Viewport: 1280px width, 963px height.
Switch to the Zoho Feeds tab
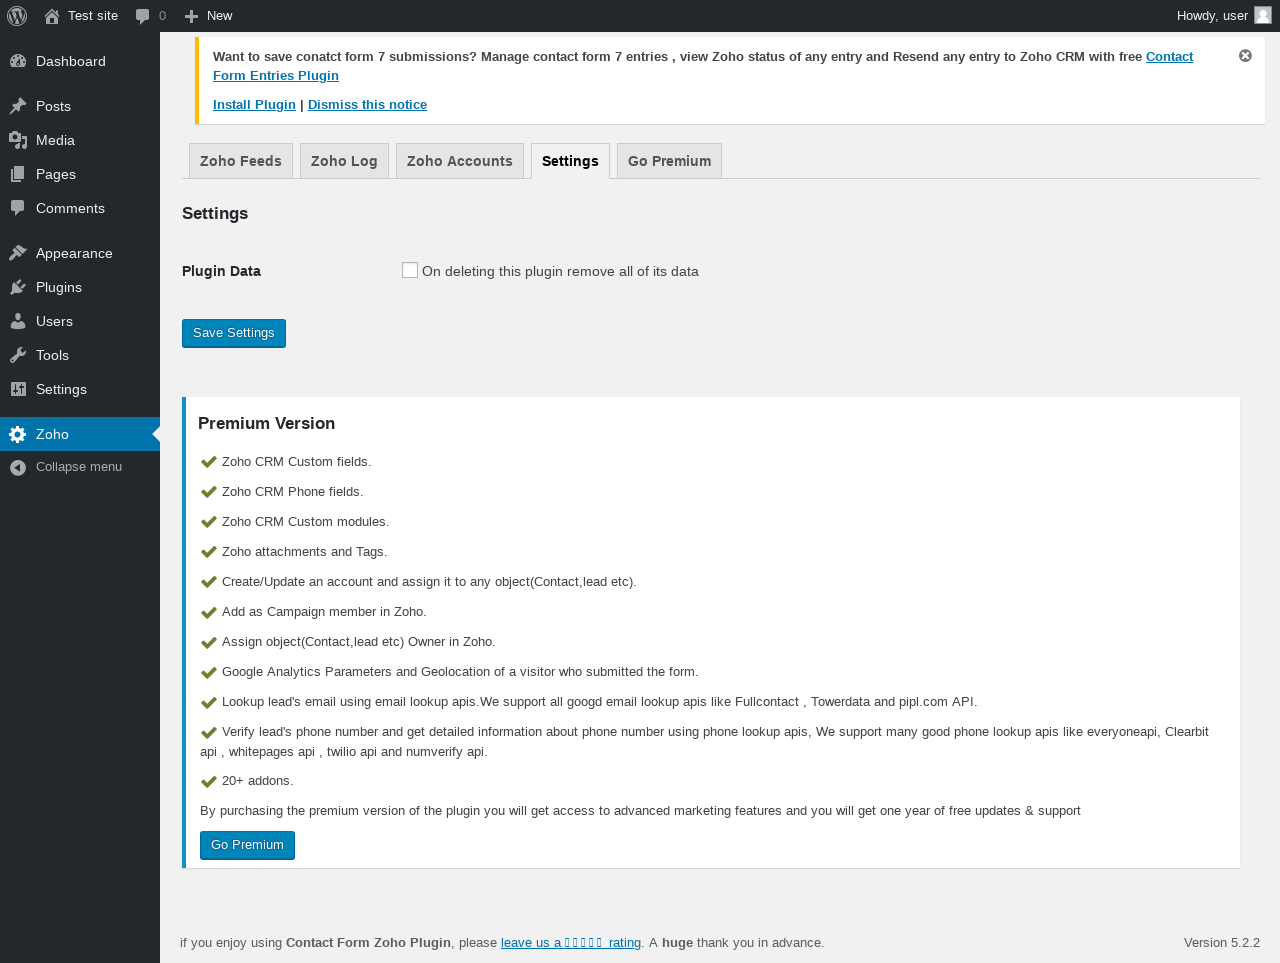(241, 161)
